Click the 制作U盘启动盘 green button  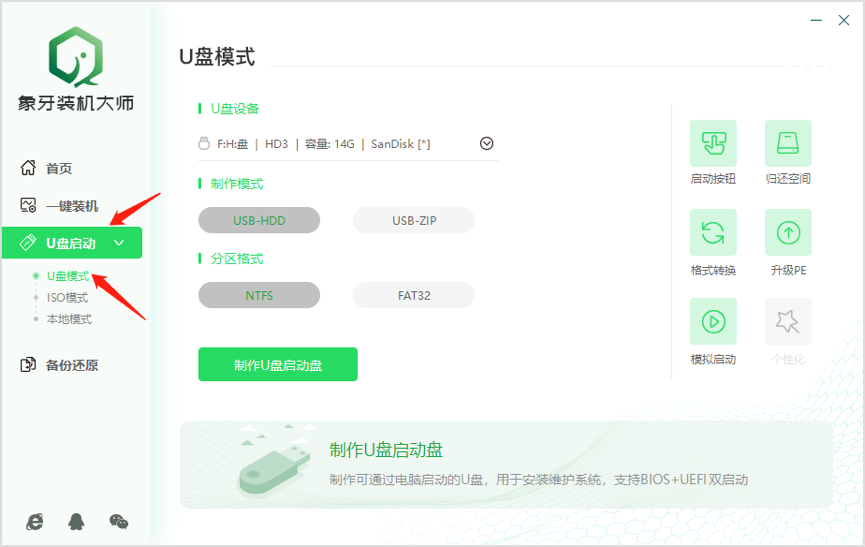tap(278, 365)
